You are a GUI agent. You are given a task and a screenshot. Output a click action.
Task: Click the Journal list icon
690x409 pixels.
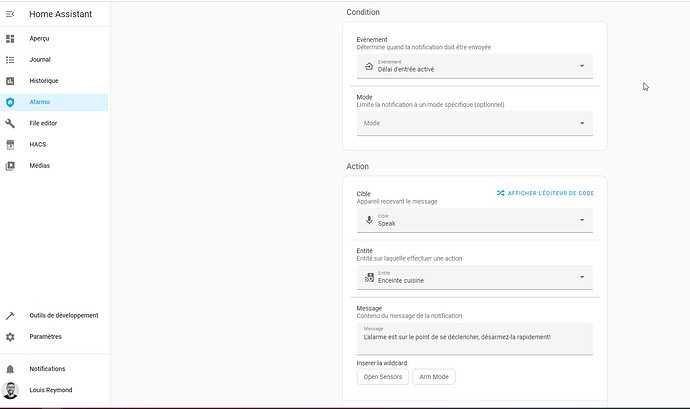pyautogui.click(x=10, y=60)
